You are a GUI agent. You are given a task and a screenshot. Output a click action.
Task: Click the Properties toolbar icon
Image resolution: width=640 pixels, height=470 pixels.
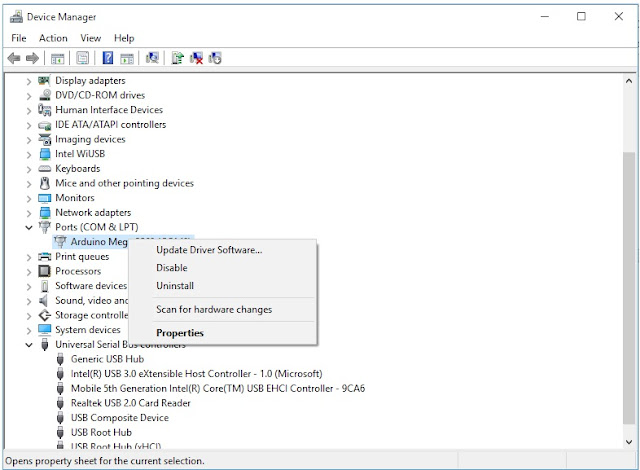[82, 58]
